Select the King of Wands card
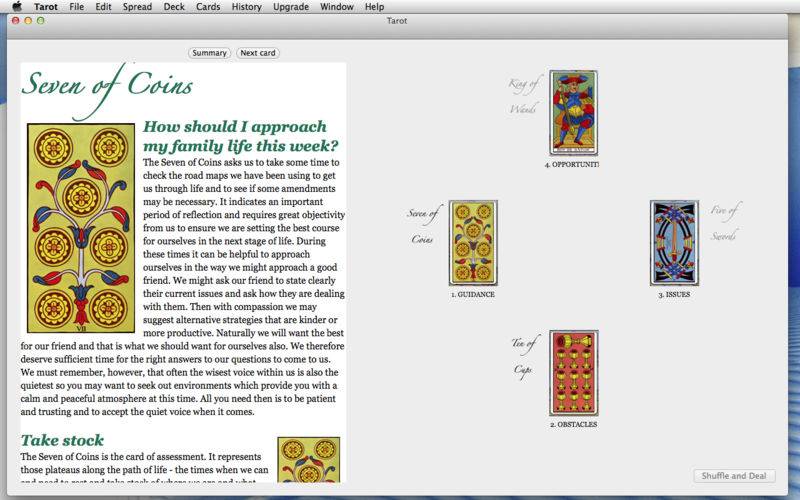Viewport: 800px width, 500px height. click(x=573, y=113)
